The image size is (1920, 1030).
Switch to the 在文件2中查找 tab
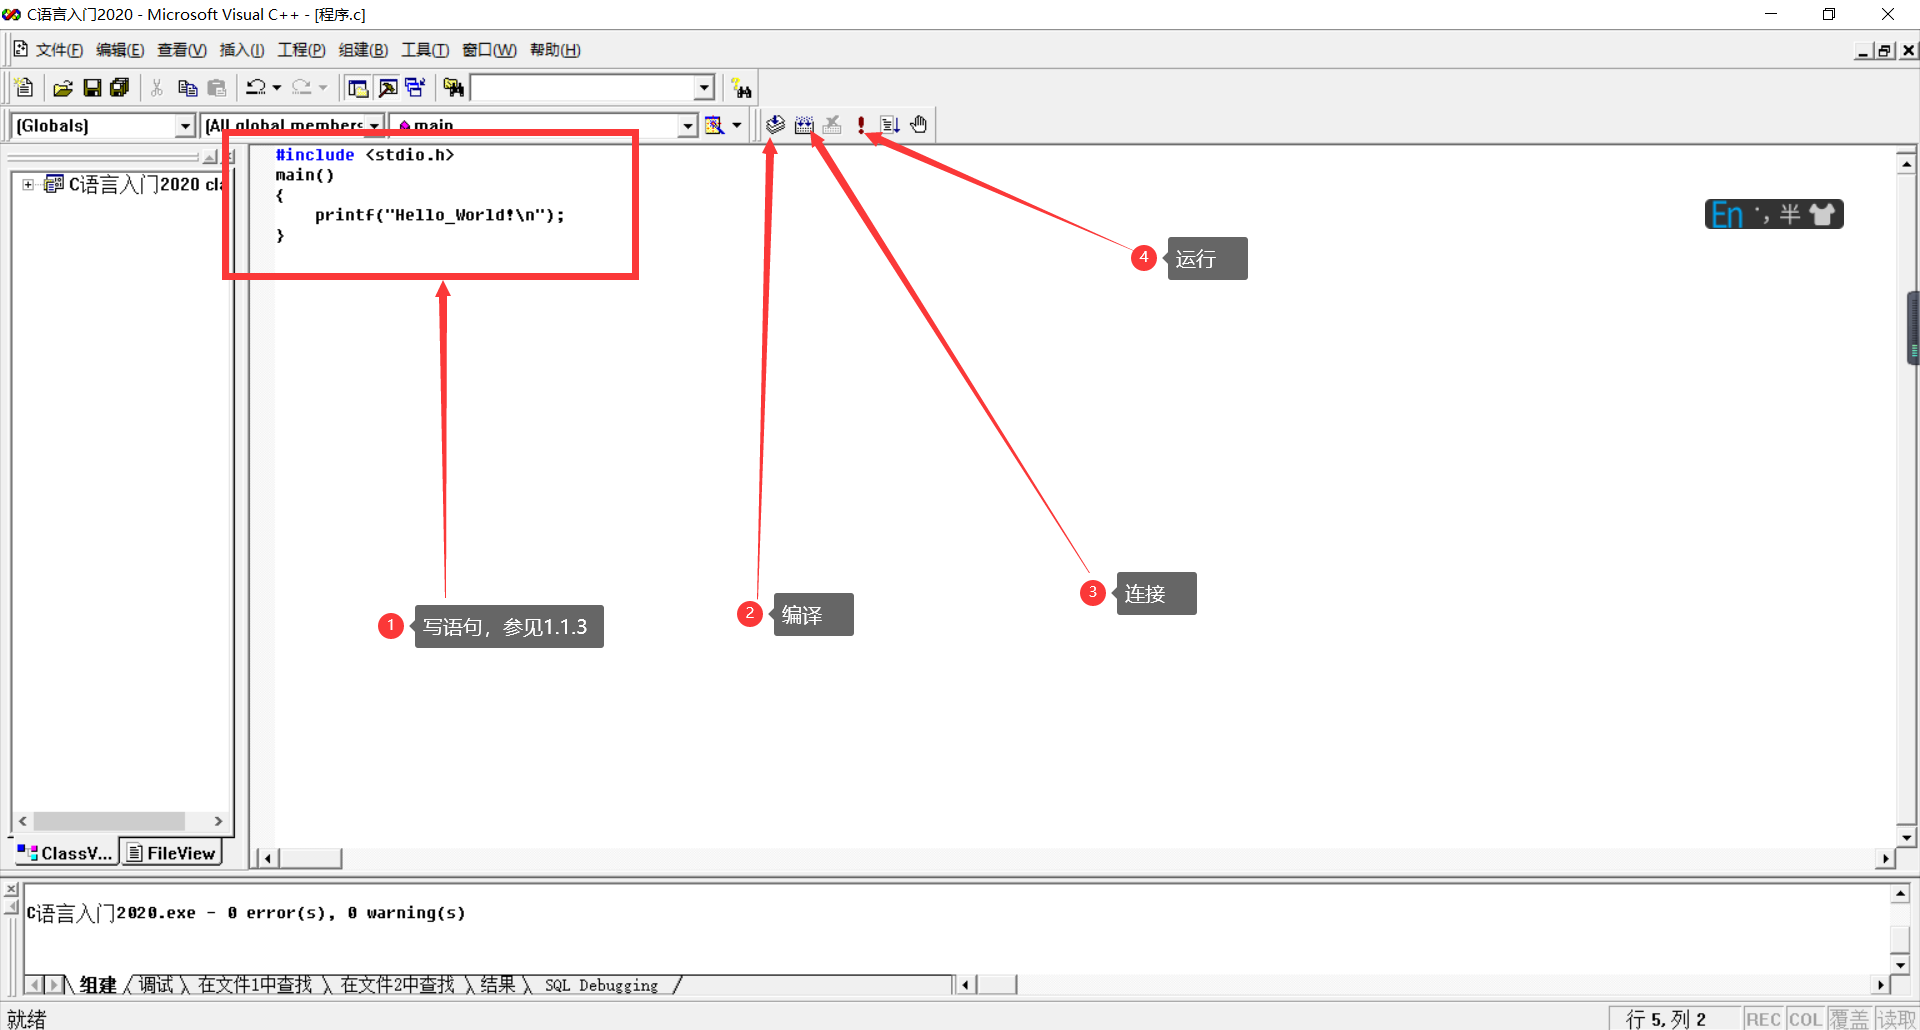(x=397, y=985)
